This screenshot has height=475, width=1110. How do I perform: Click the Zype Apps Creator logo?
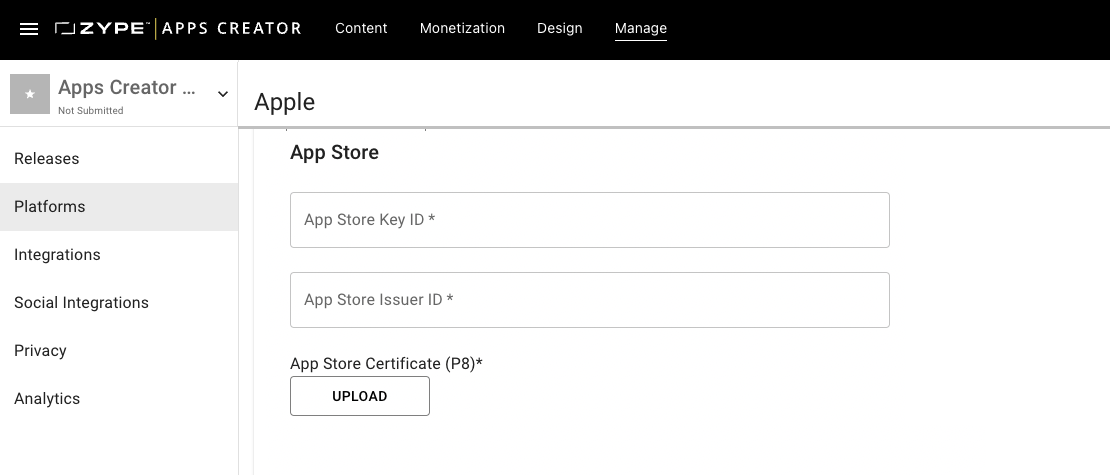[178, 28]
